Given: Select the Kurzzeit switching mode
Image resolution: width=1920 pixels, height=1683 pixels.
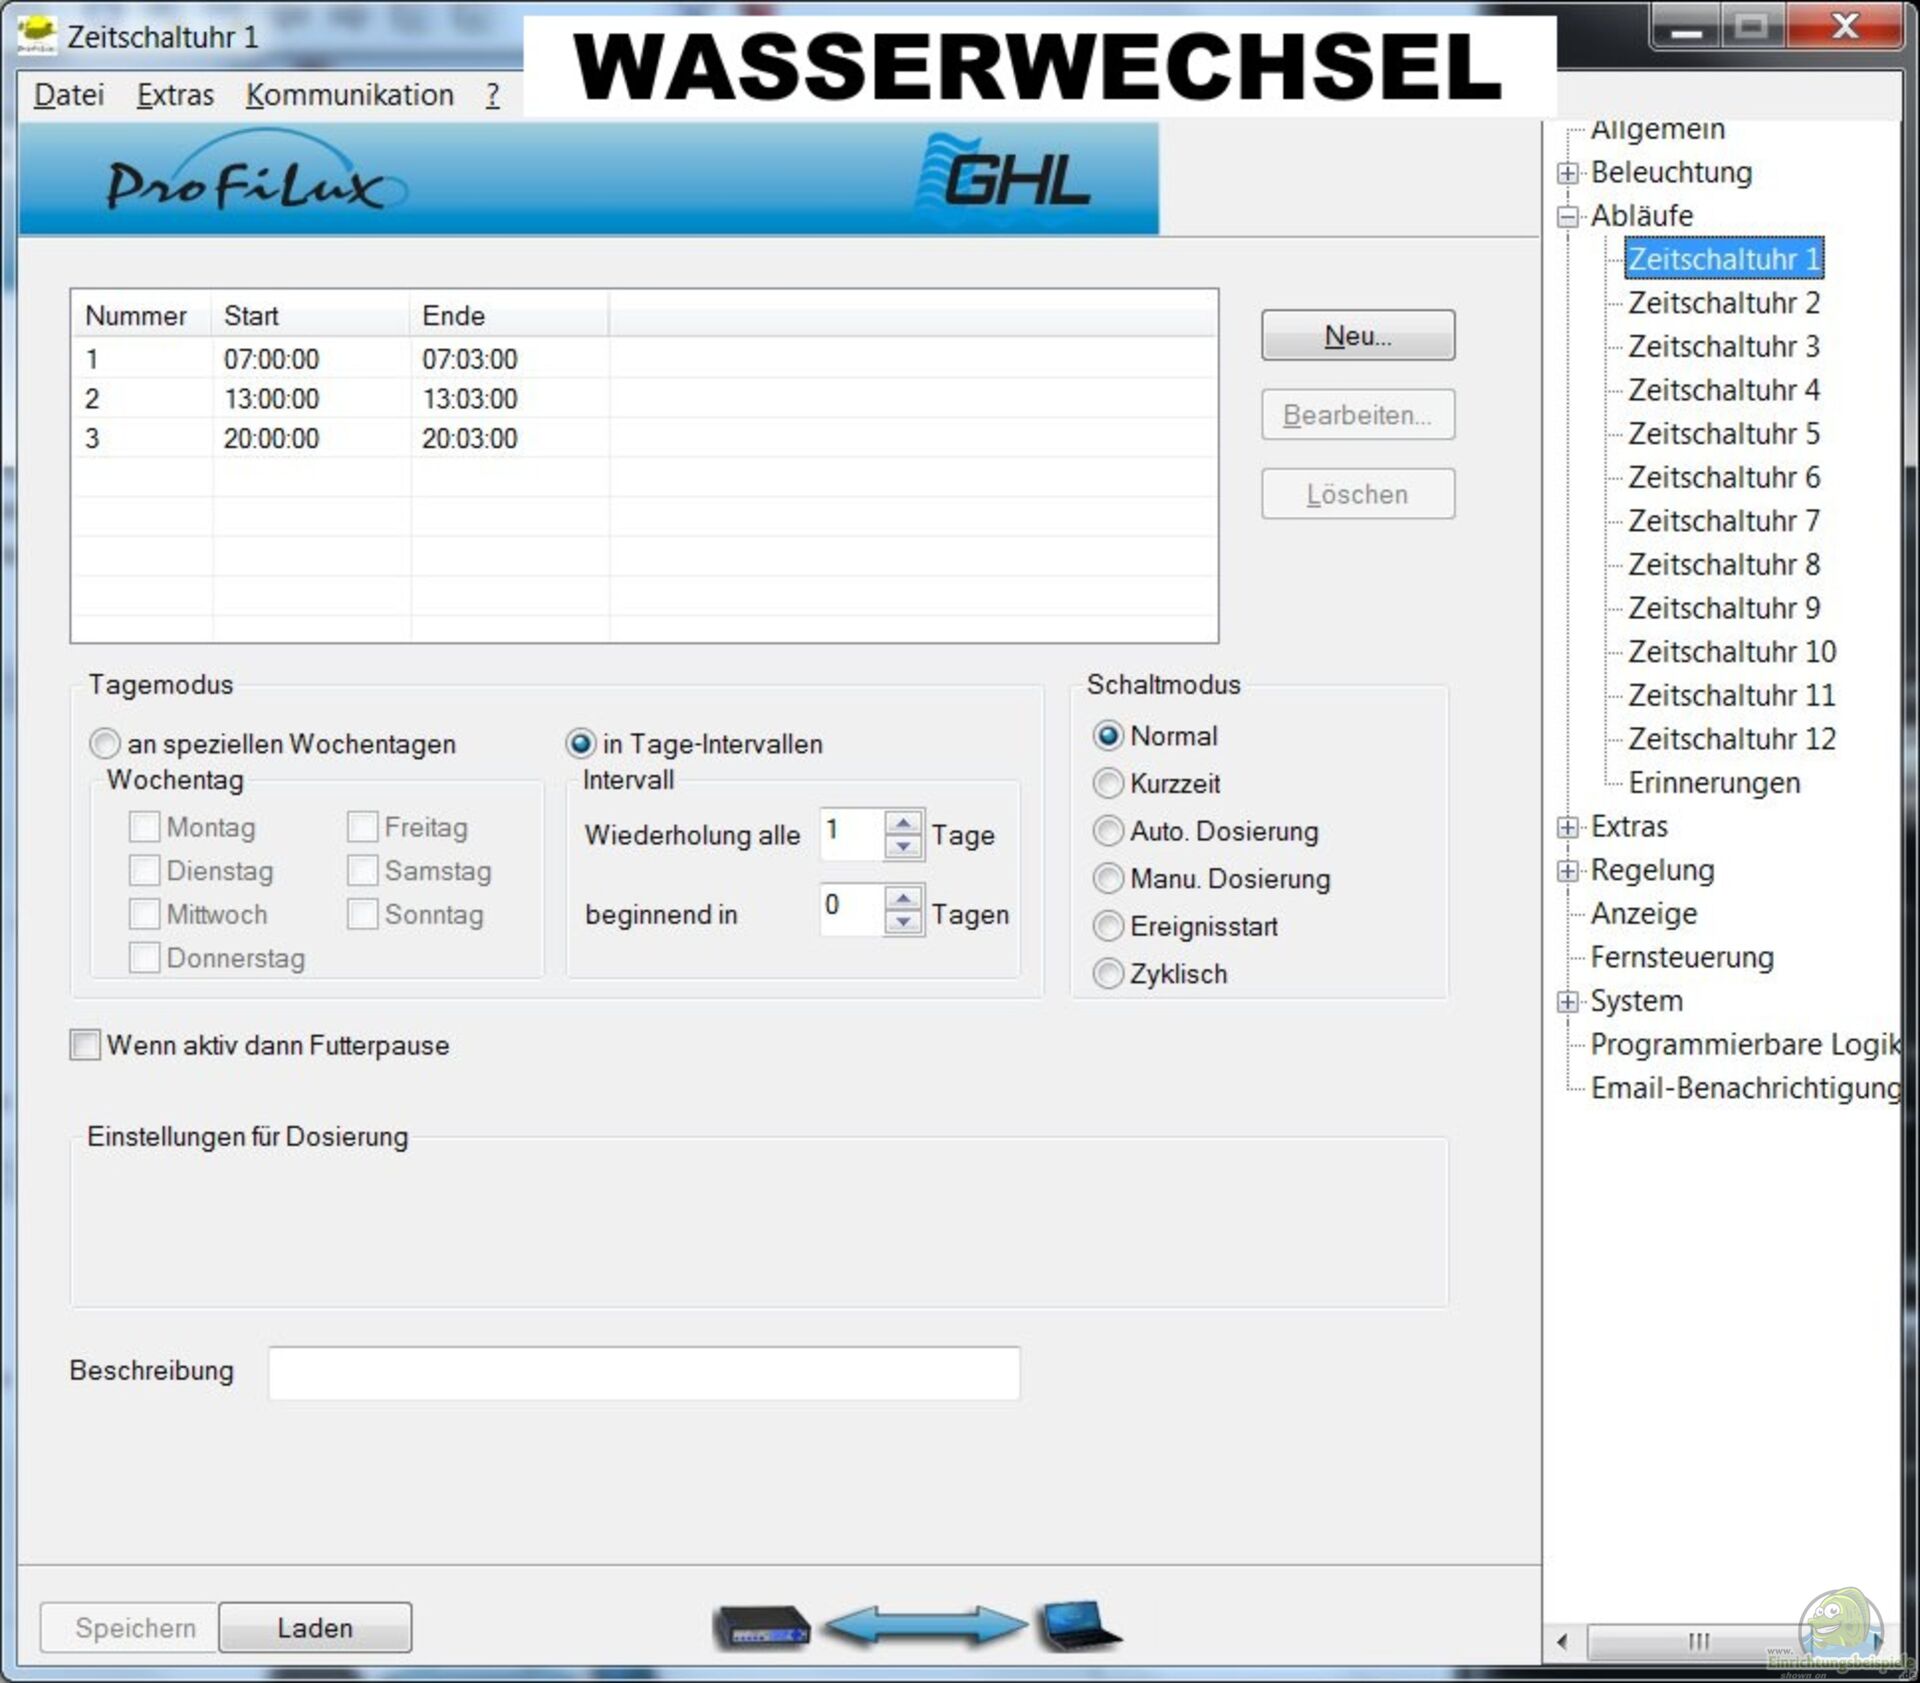Looking at the screenshot, I should click(1108, 783).
